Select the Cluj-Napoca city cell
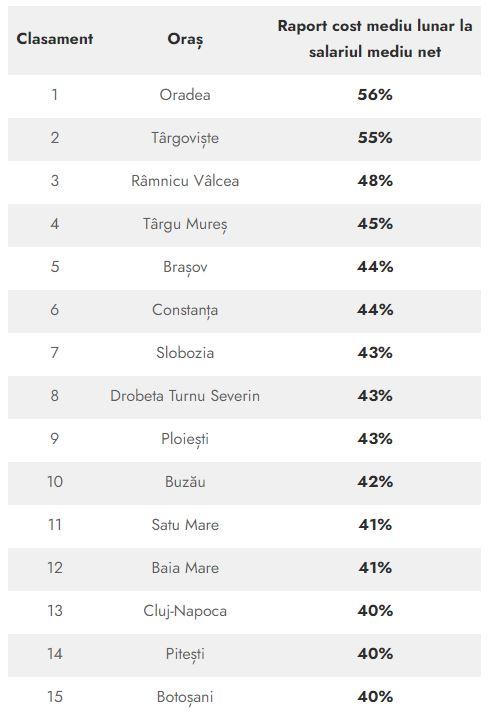This screenshot has width=488, height=718. (185, 611)
